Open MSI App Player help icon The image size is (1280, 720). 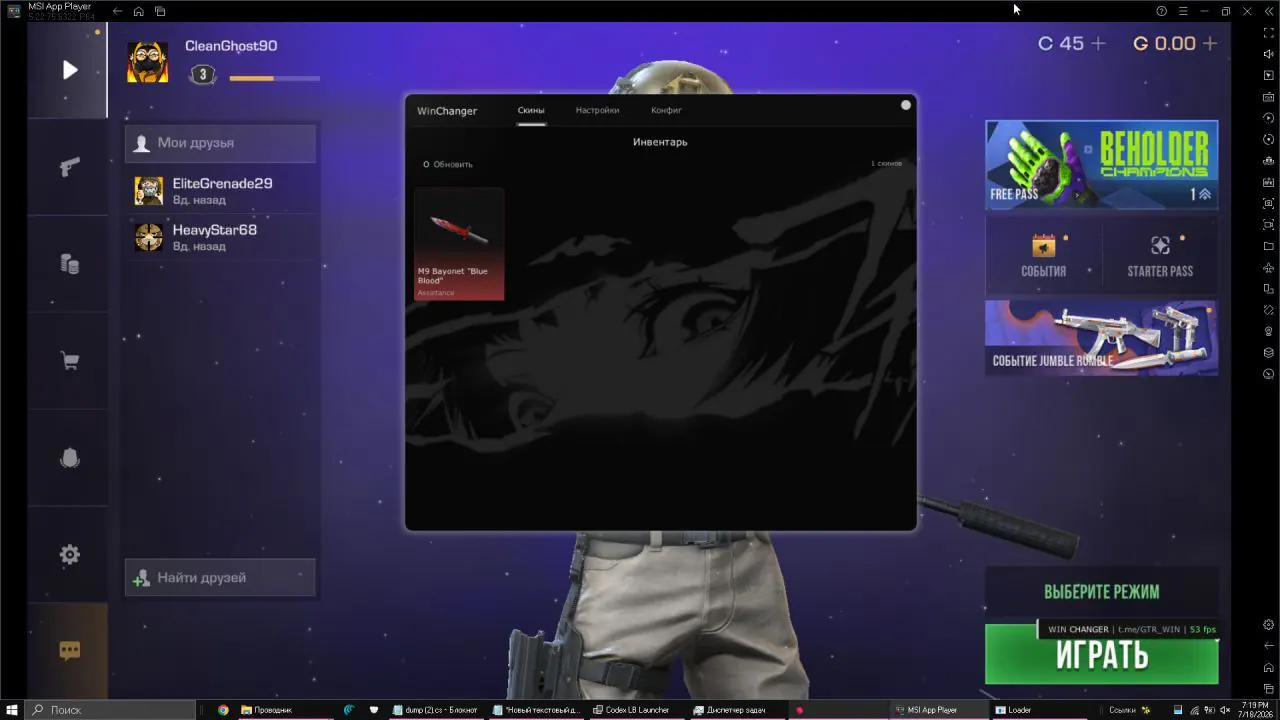pyautogui.click(x=1161, y=11)
